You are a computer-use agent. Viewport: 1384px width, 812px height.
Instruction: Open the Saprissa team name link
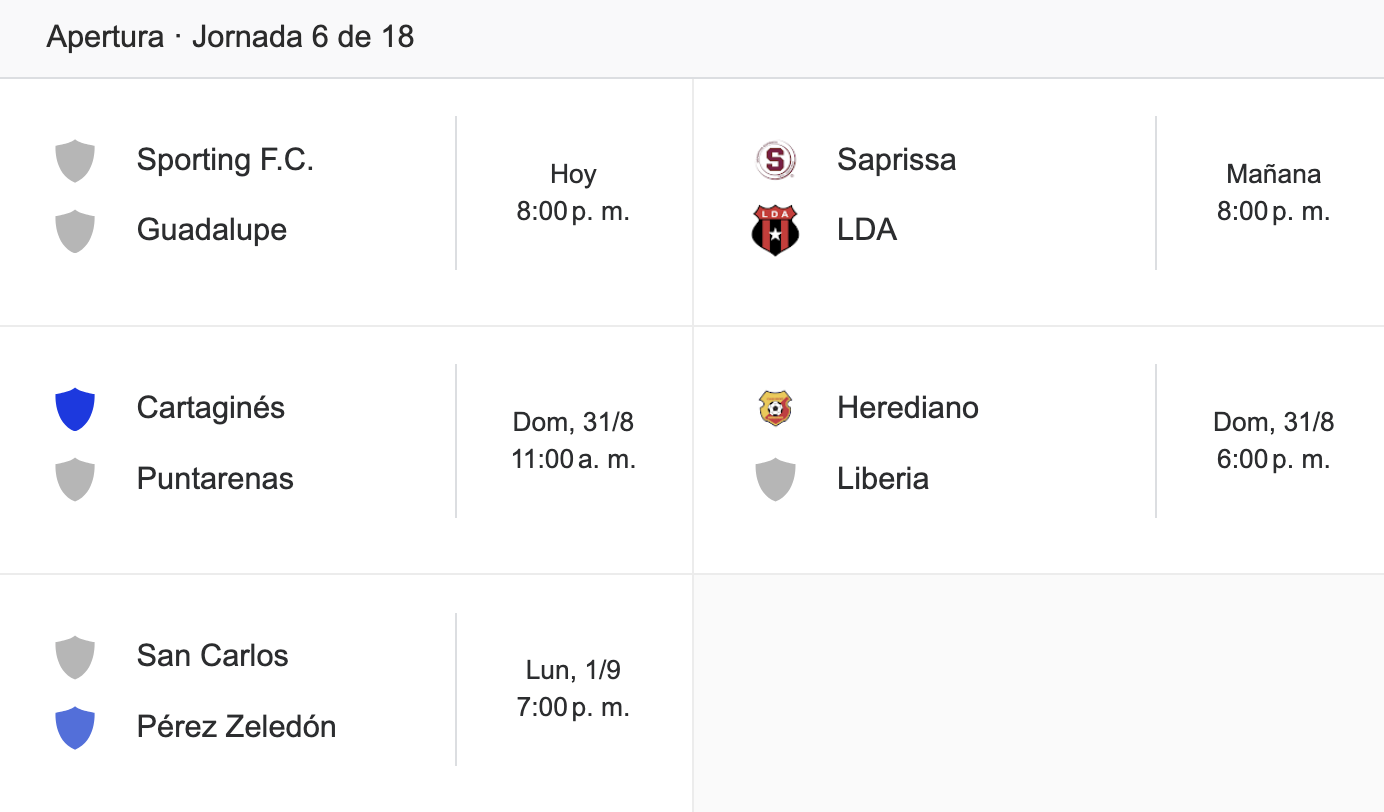(x=897, y=160)
